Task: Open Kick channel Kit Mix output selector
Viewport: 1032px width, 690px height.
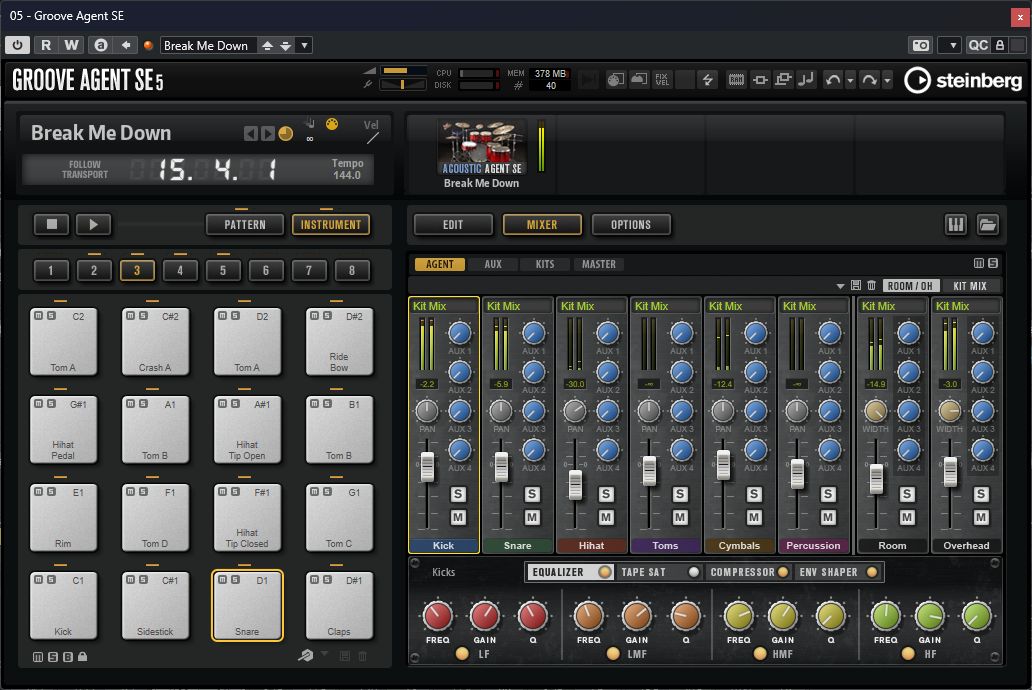Action: [x=444, y=306]
